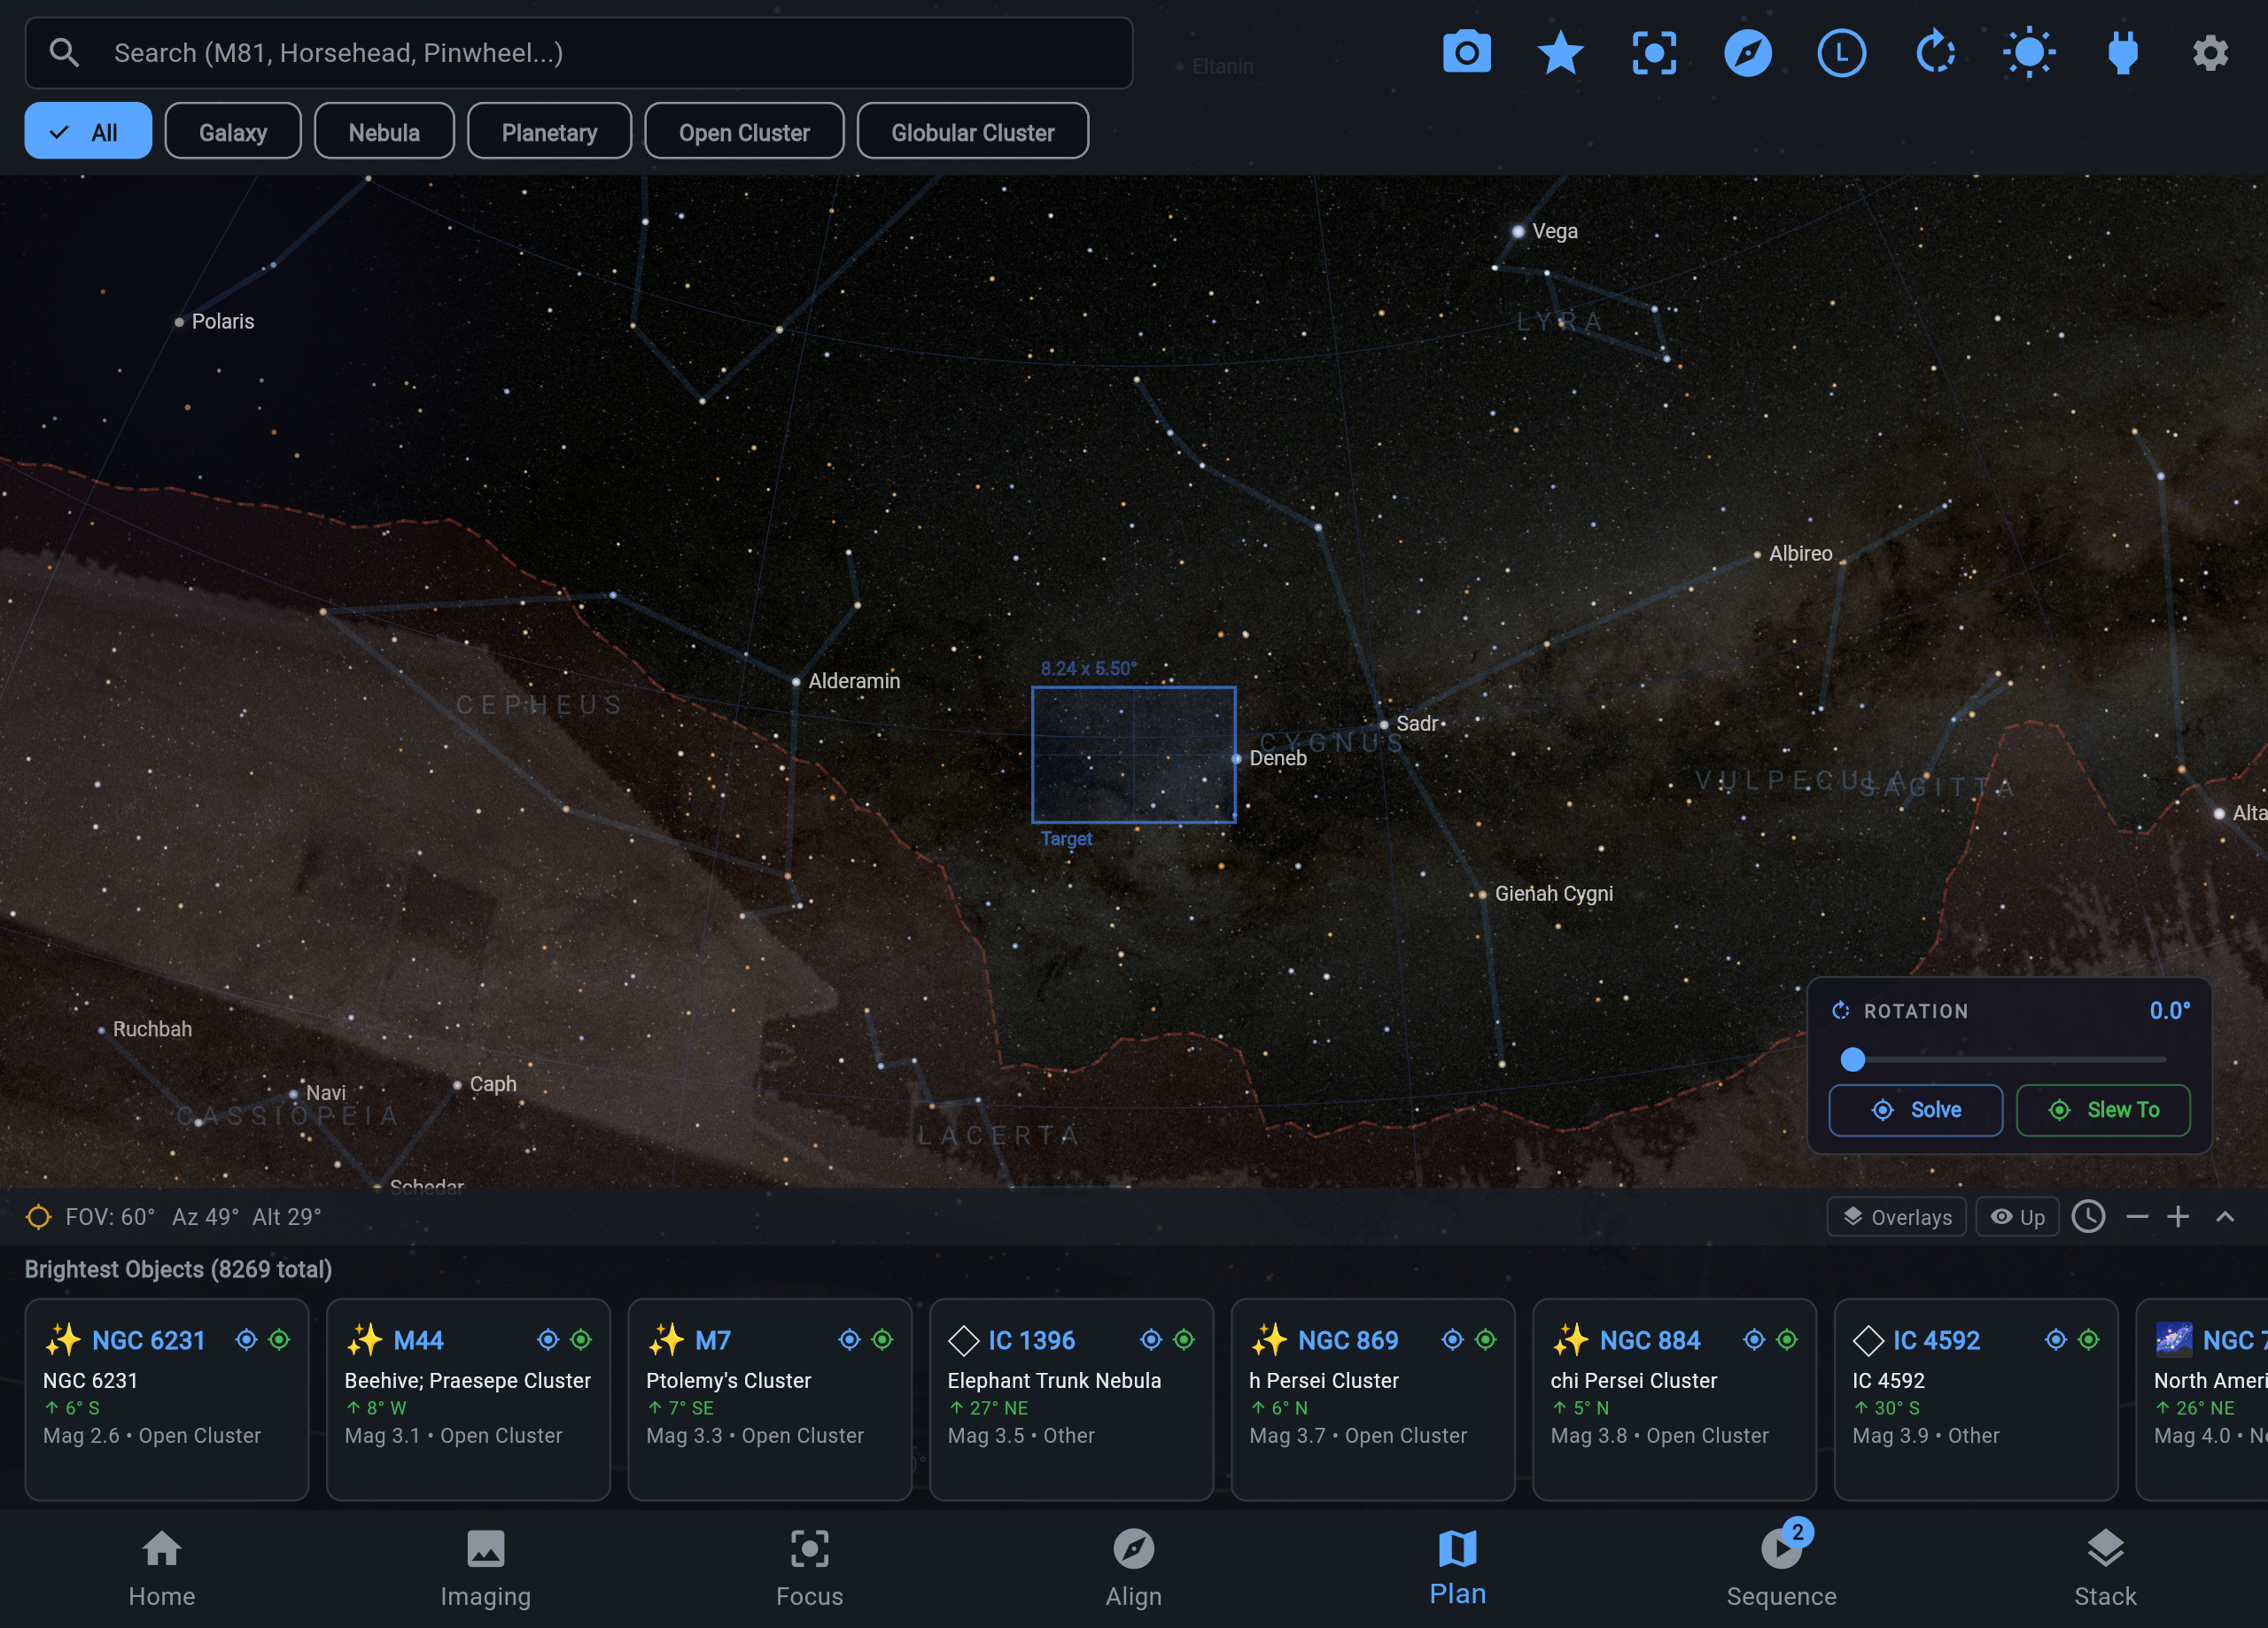Screen dimensions: 2268x1628
Task: Click the green slew icon on IC 1396 card
Action: coord(1184,1339)
